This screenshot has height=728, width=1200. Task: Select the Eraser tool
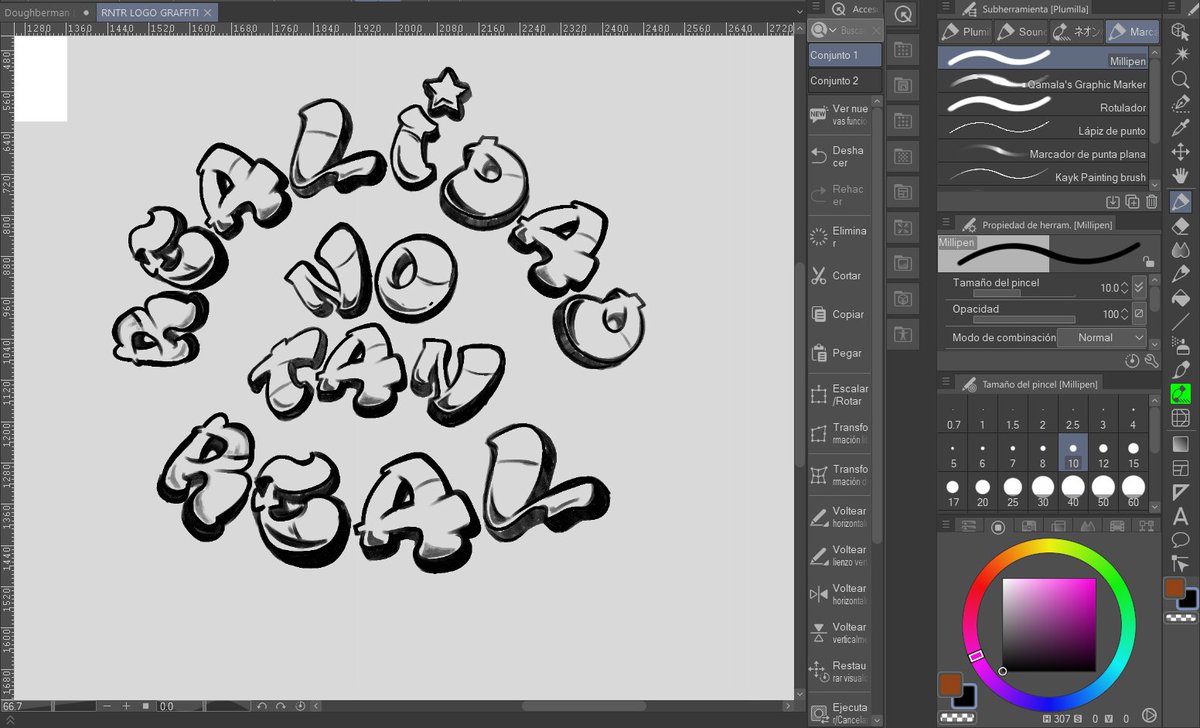[1180, 226]
